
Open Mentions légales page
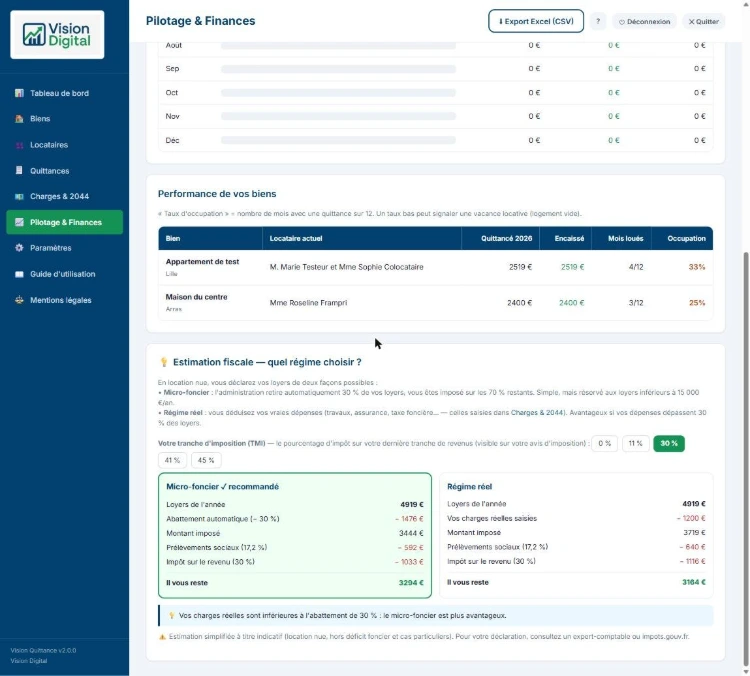pyautogui.click(x=65, y=300)
